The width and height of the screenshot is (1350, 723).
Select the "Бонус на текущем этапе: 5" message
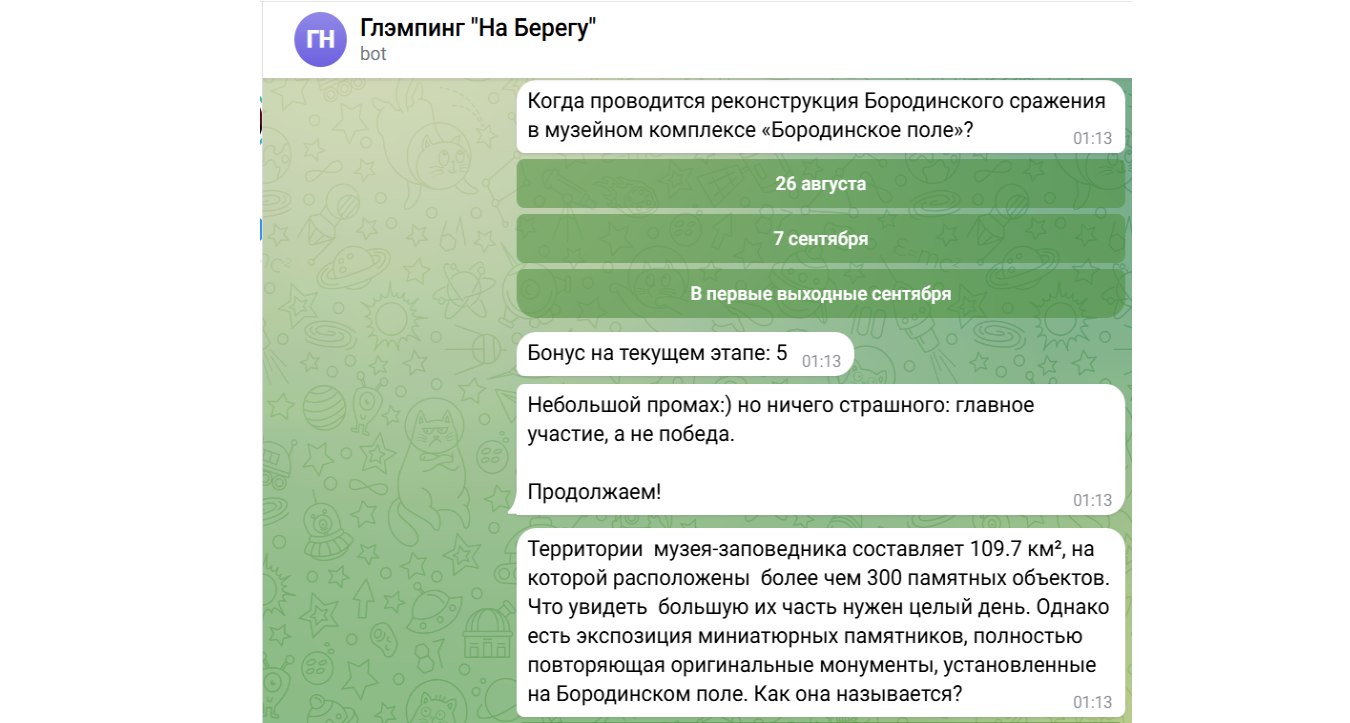657,353
